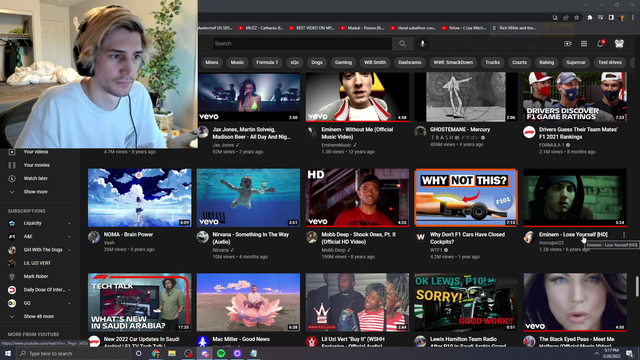640x360 pixels.
Task: Select the Supercar filter chip
Action: click(x=576, y=62)
